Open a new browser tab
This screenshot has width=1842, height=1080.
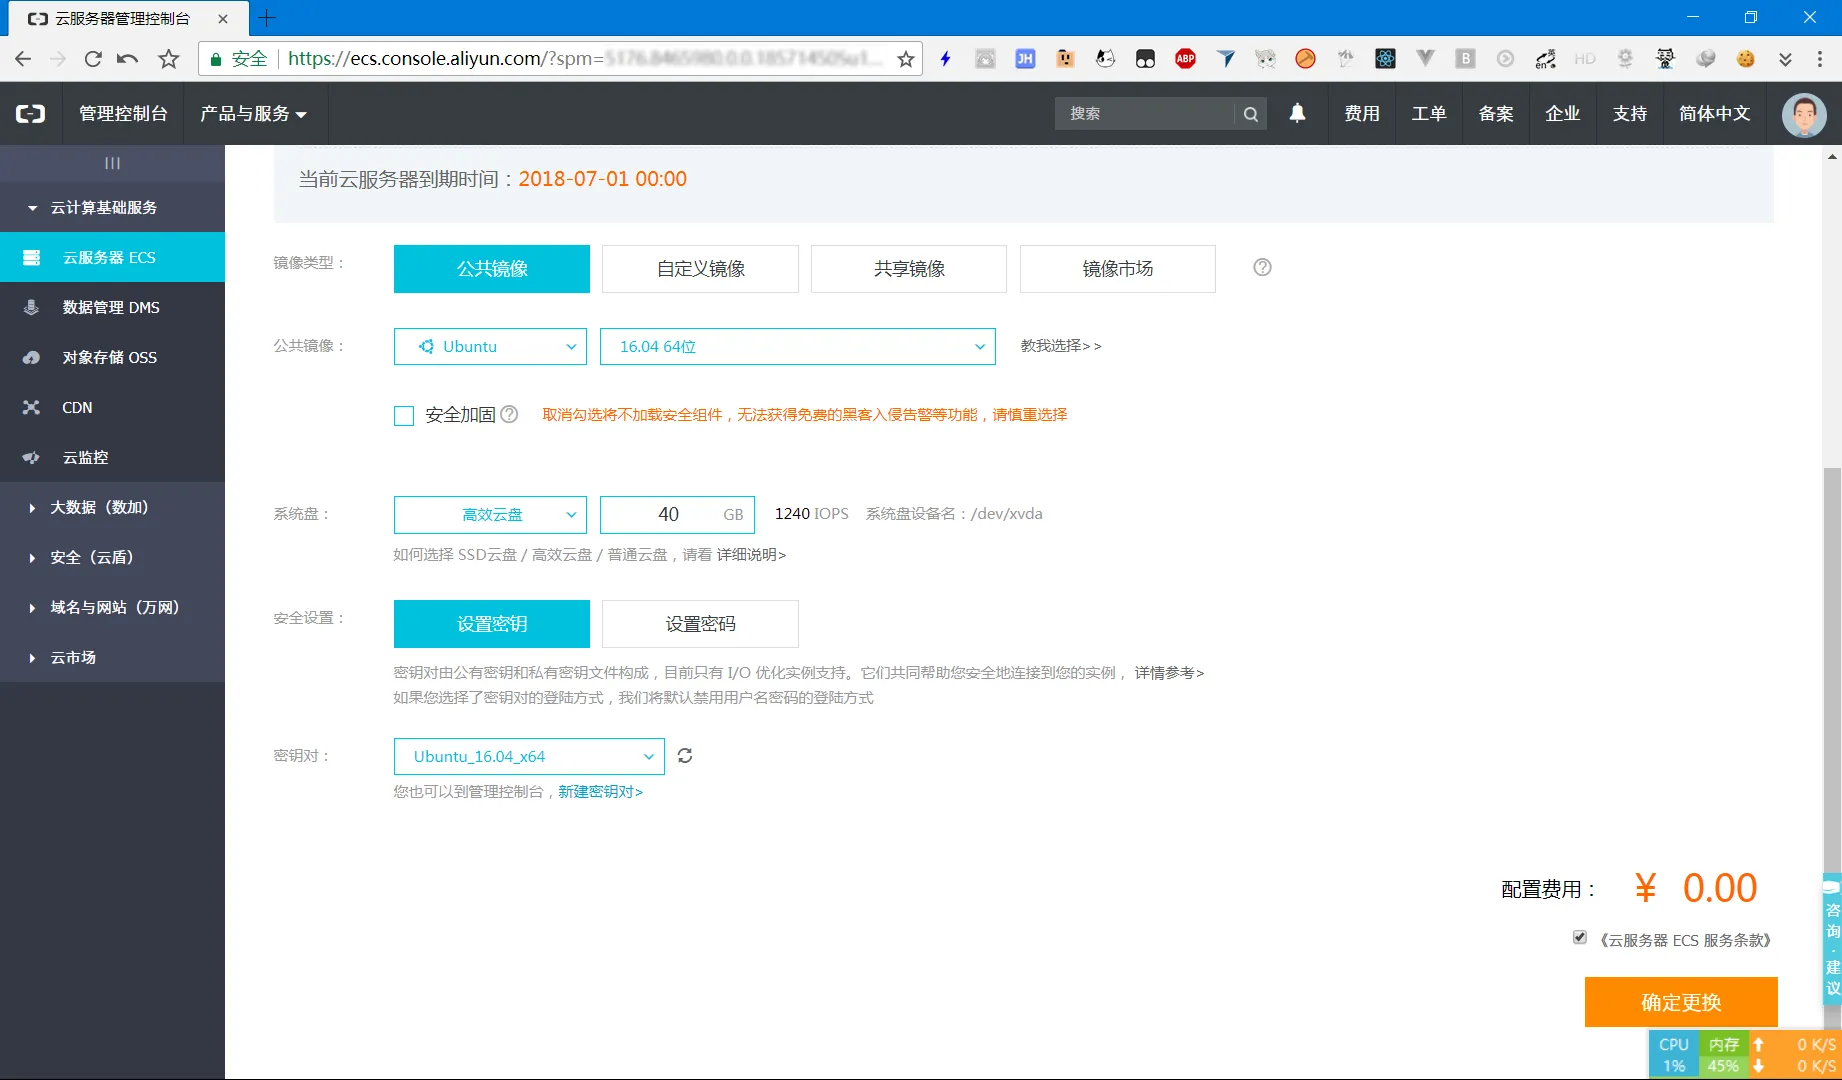click(x=266, y=18)
